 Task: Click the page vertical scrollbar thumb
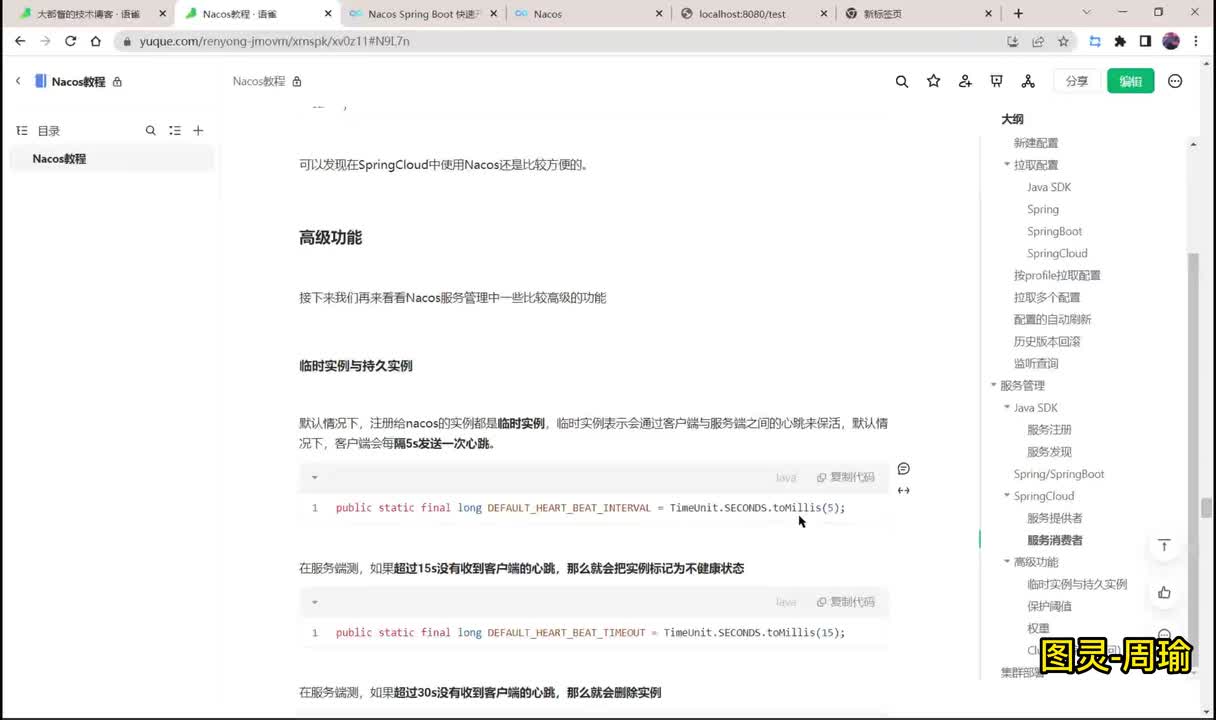click(x=1207, y=508)
